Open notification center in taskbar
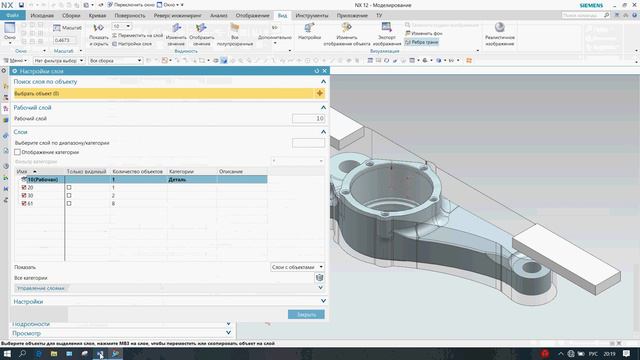 tap(627, 353)
